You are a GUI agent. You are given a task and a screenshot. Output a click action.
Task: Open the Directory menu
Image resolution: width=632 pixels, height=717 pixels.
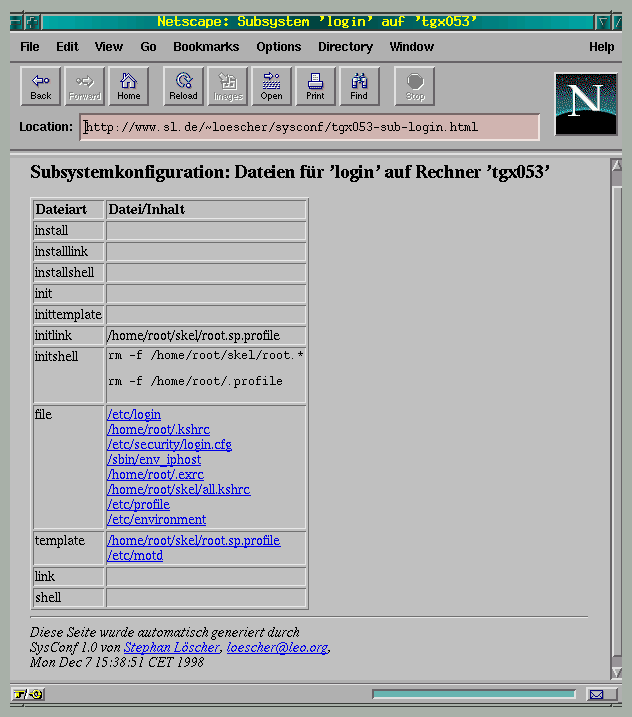coord(346,47)
